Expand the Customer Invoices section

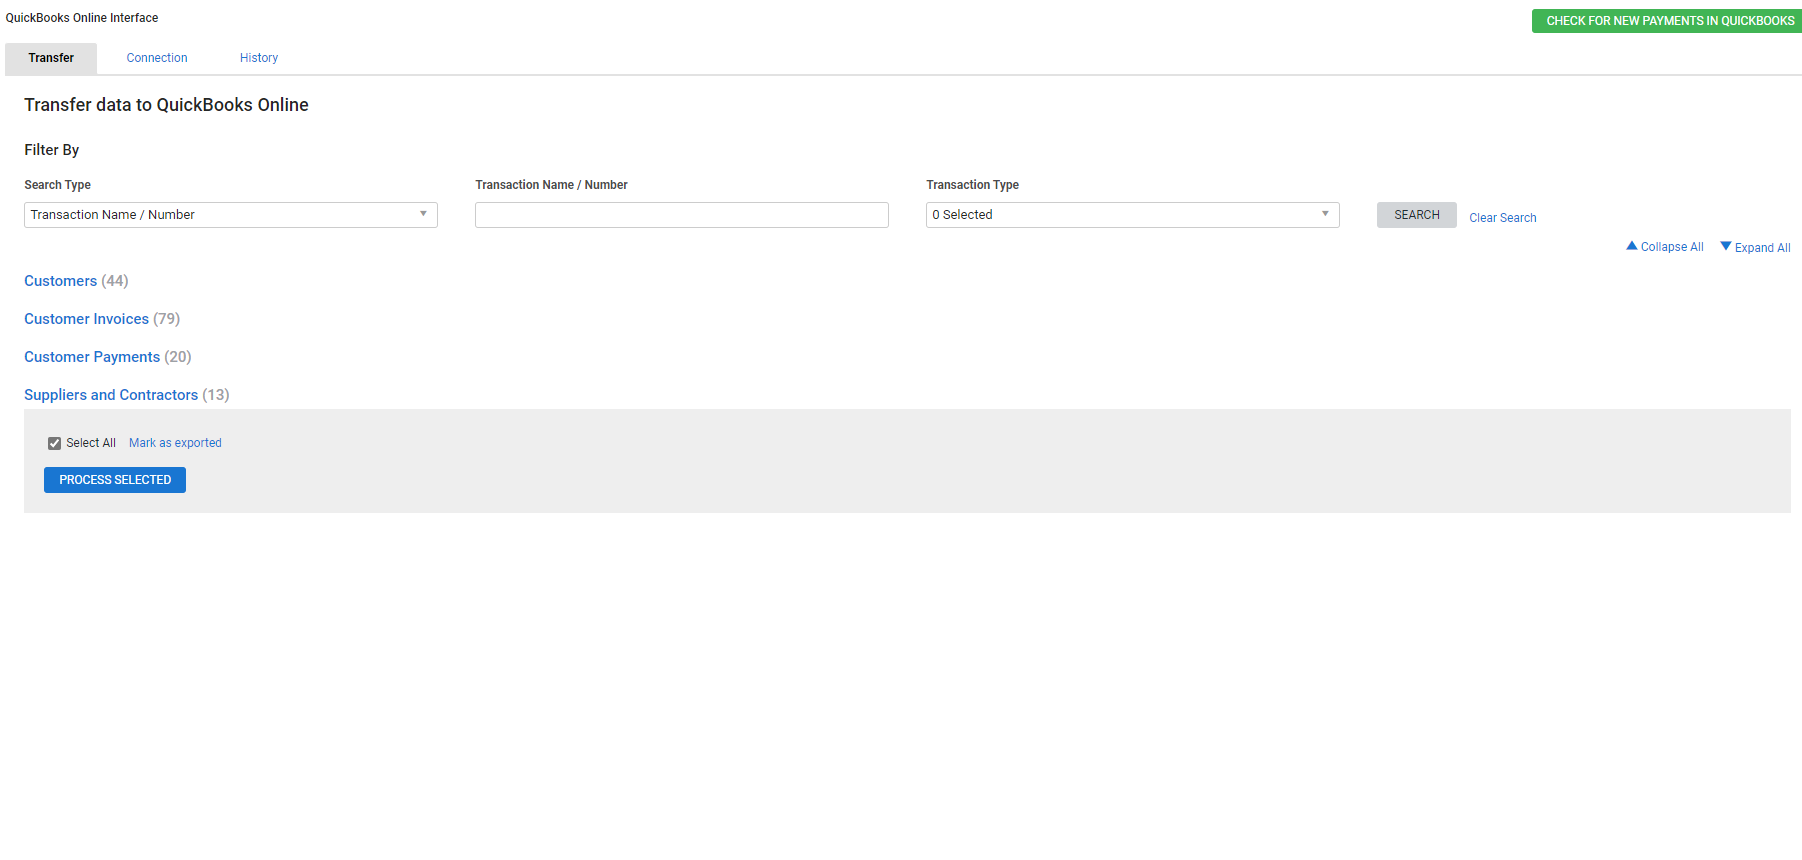point(87,319)
